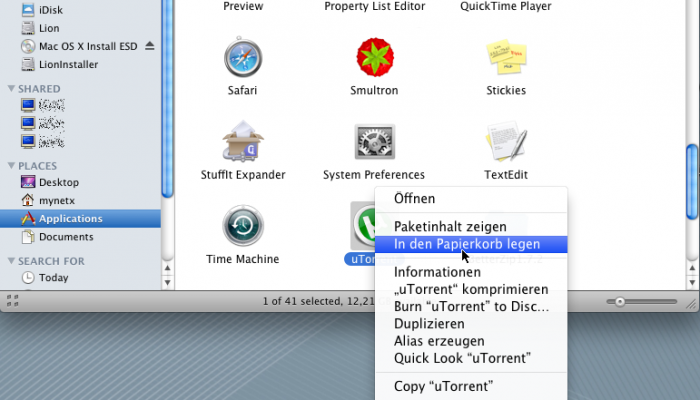
Task: Open the mynetx home folder
Action: tap(48, 200)
